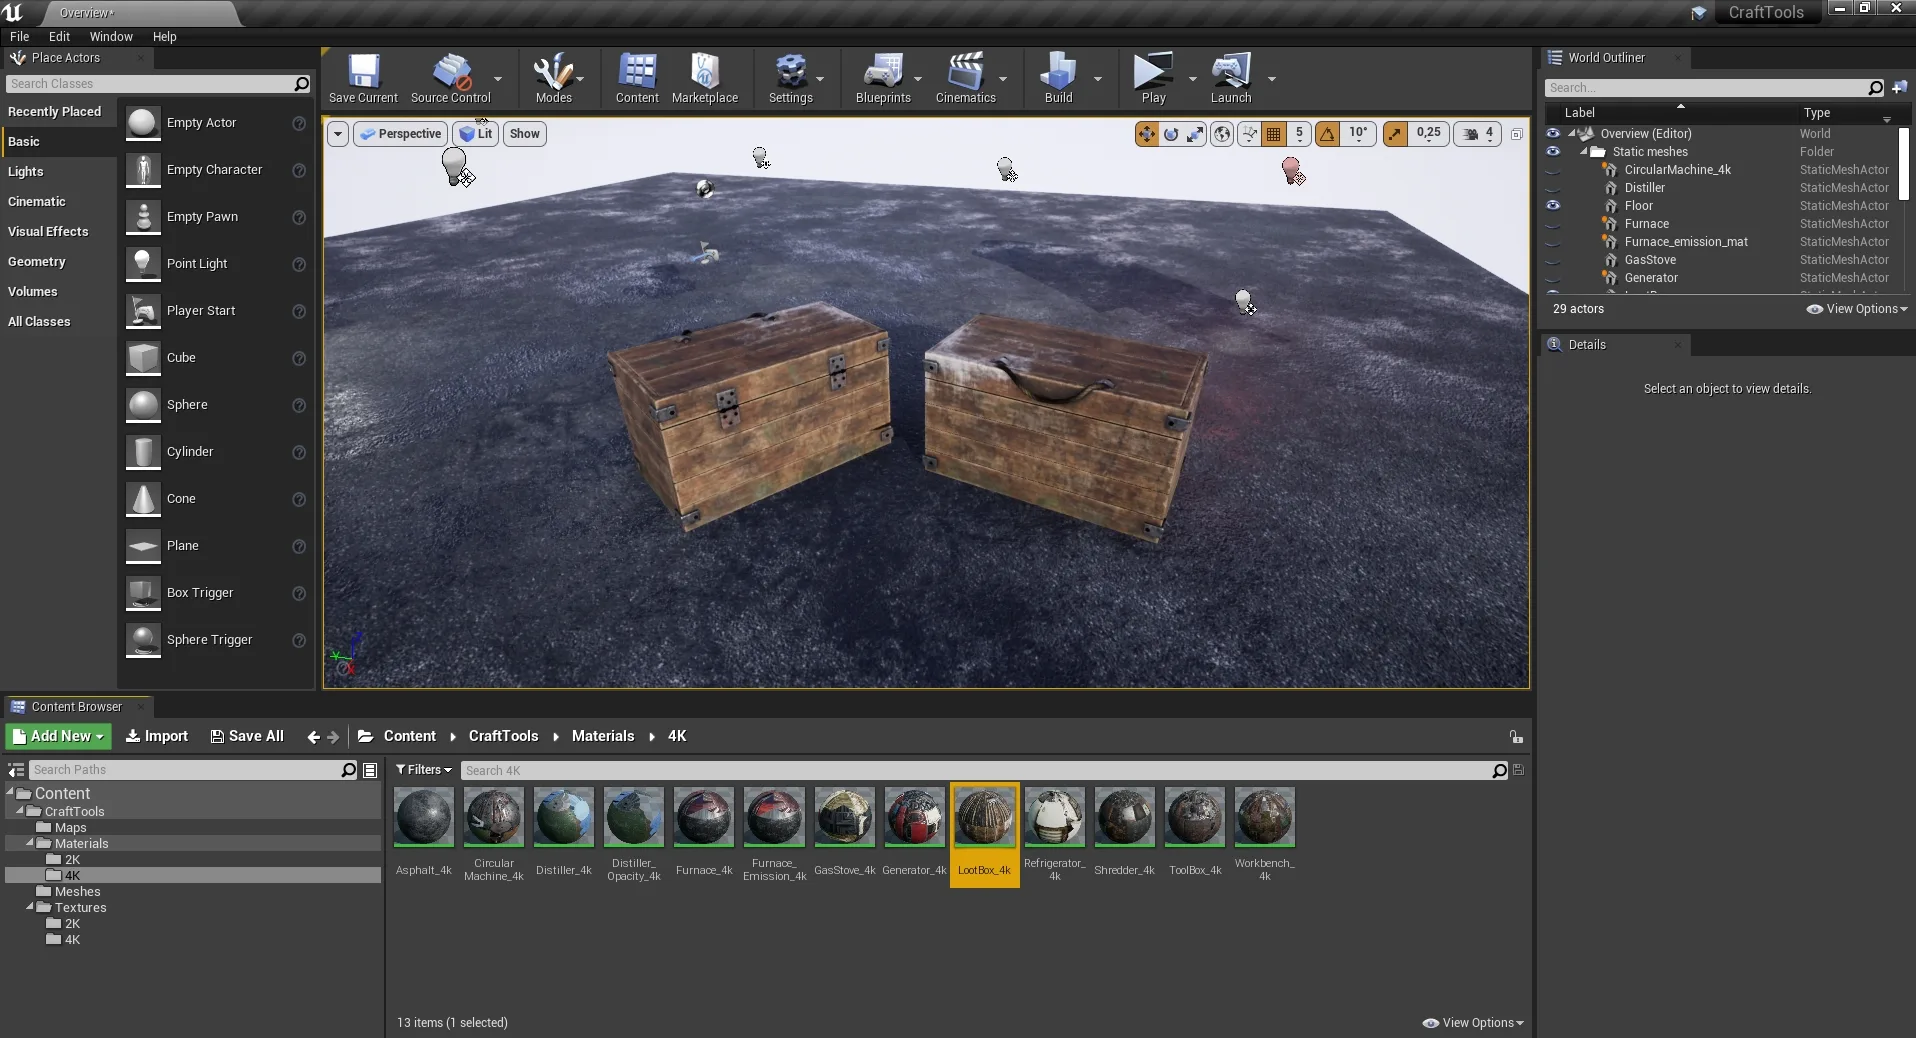The height and width of the screenshot is (1038, 1916).
Task: Go back in content browser history
Action: click(x=313, y=737)
